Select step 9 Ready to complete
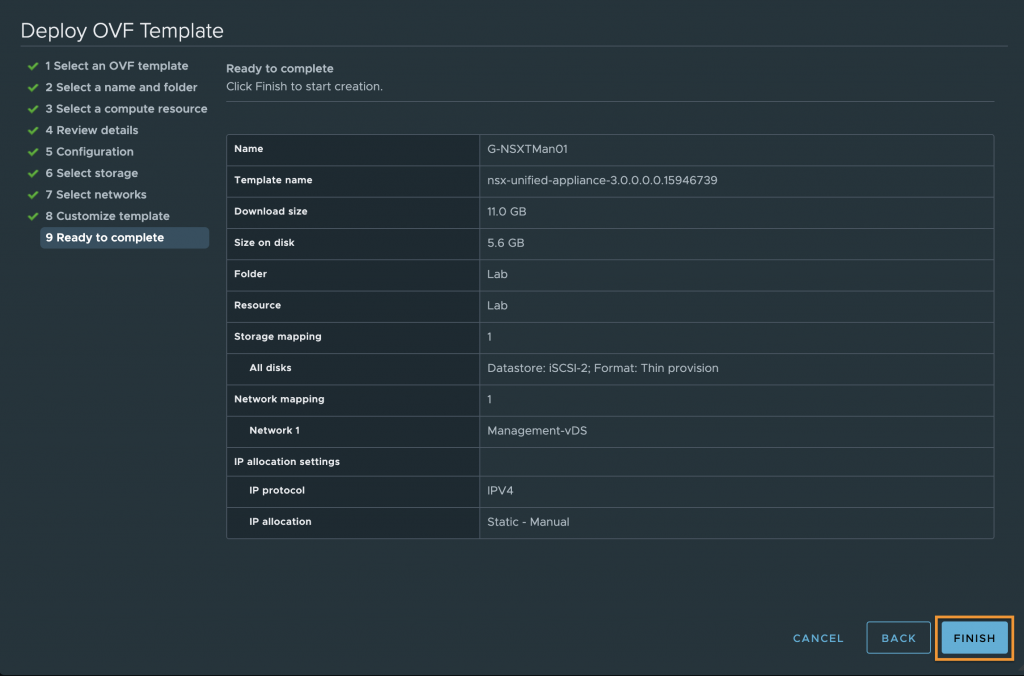Viewport: 1024px width, 676px height. point(125,238)
